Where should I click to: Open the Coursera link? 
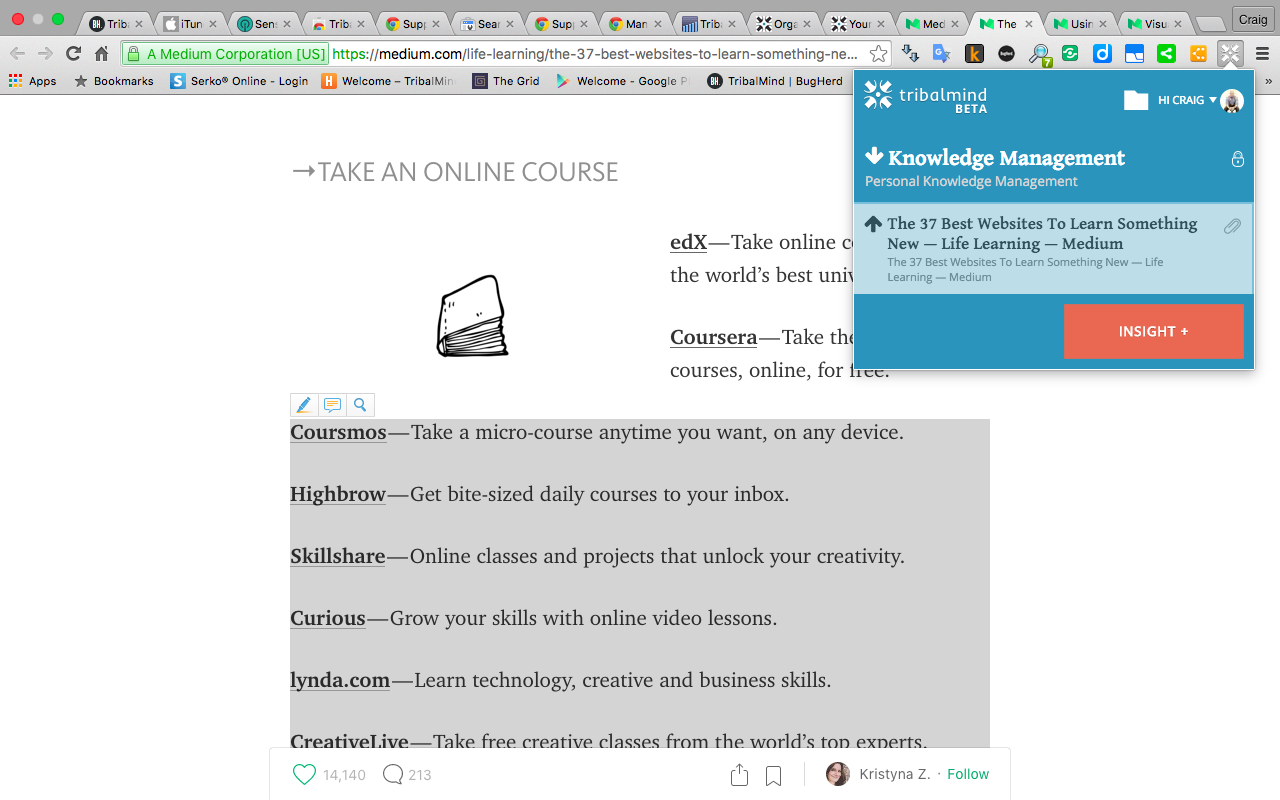(713, 337)
